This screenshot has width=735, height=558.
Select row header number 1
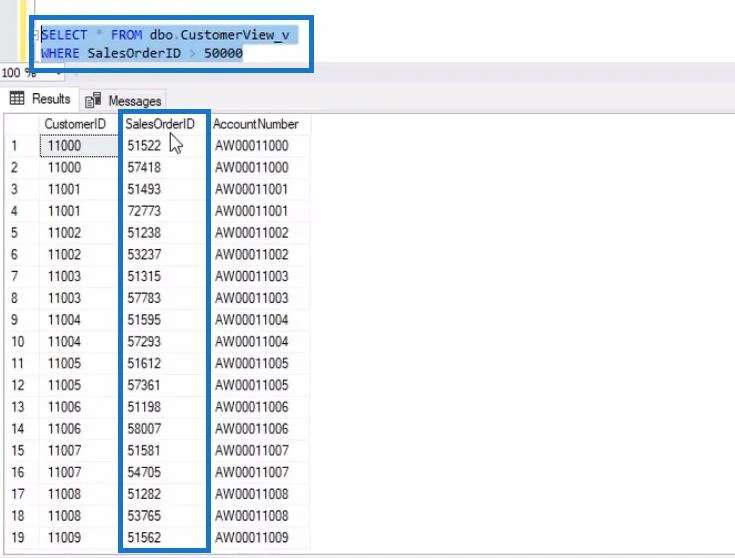[x=14, y=146]
